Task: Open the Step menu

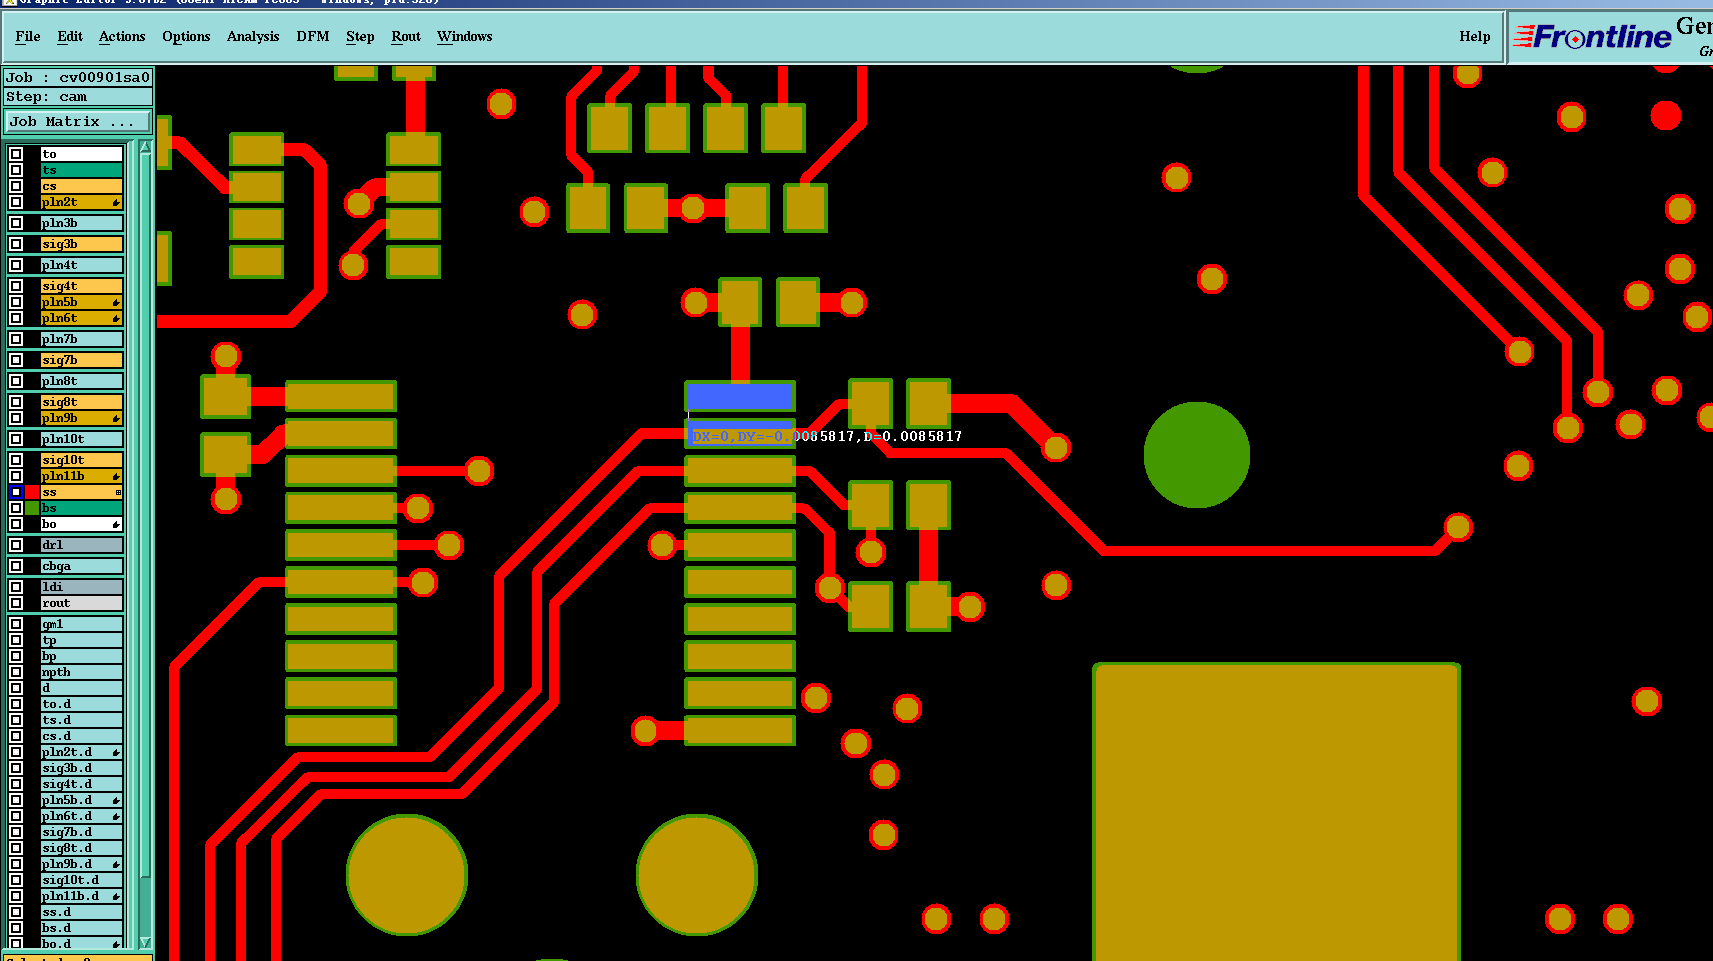Action: pyautogui.click(x=360, y=37)
